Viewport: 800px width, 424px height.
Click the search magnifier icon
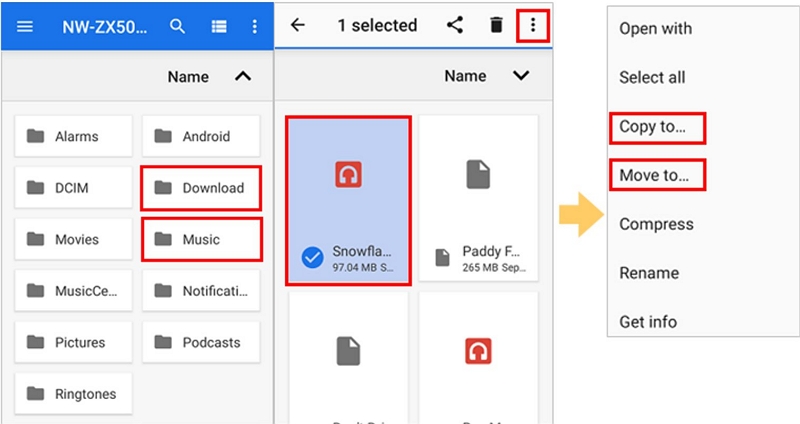point(177,27)
